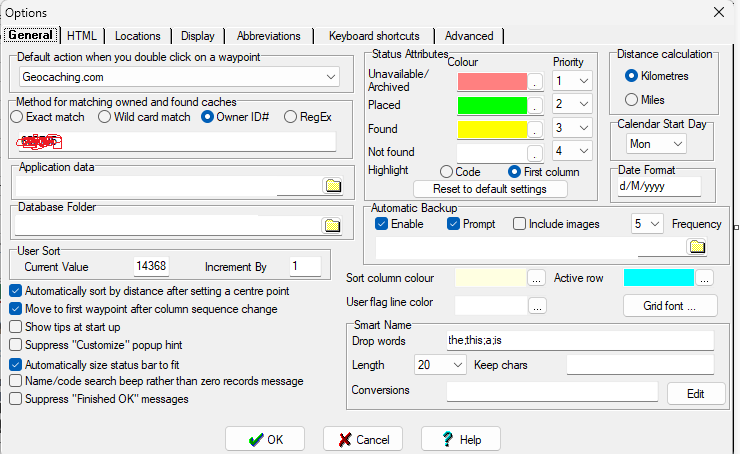Open the Abbreviations tab
The image size is (740, 454).
[269, 36]
